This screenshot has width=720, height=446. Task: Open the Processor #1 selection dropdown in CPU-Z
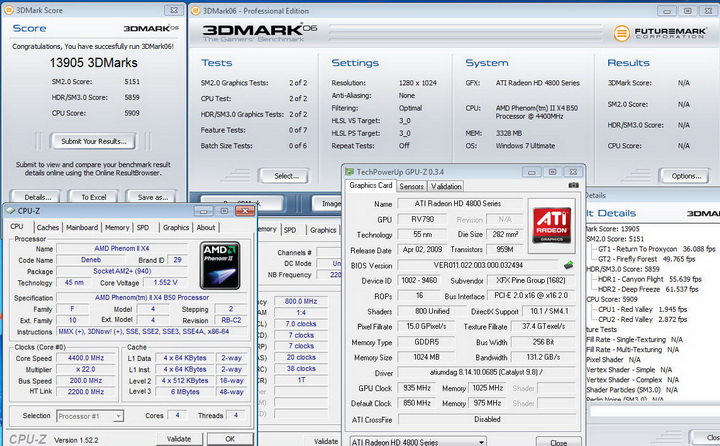tap(90, 416)
